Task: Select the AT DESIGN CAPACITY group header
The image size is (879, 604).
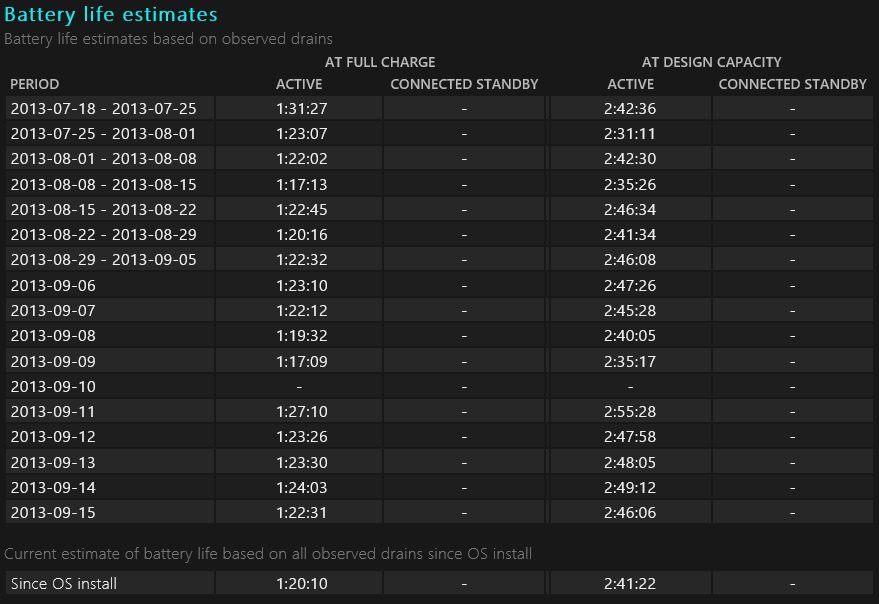Action: tap(711, 62)
